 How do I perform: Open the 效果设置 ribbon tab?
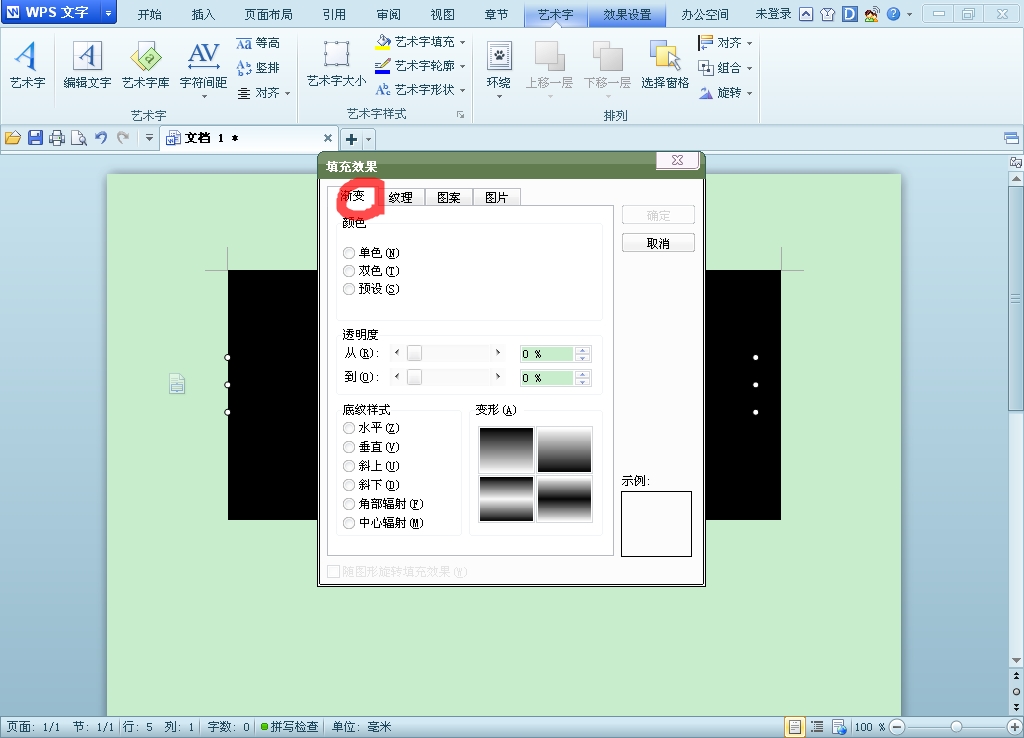tap(627, 14)
